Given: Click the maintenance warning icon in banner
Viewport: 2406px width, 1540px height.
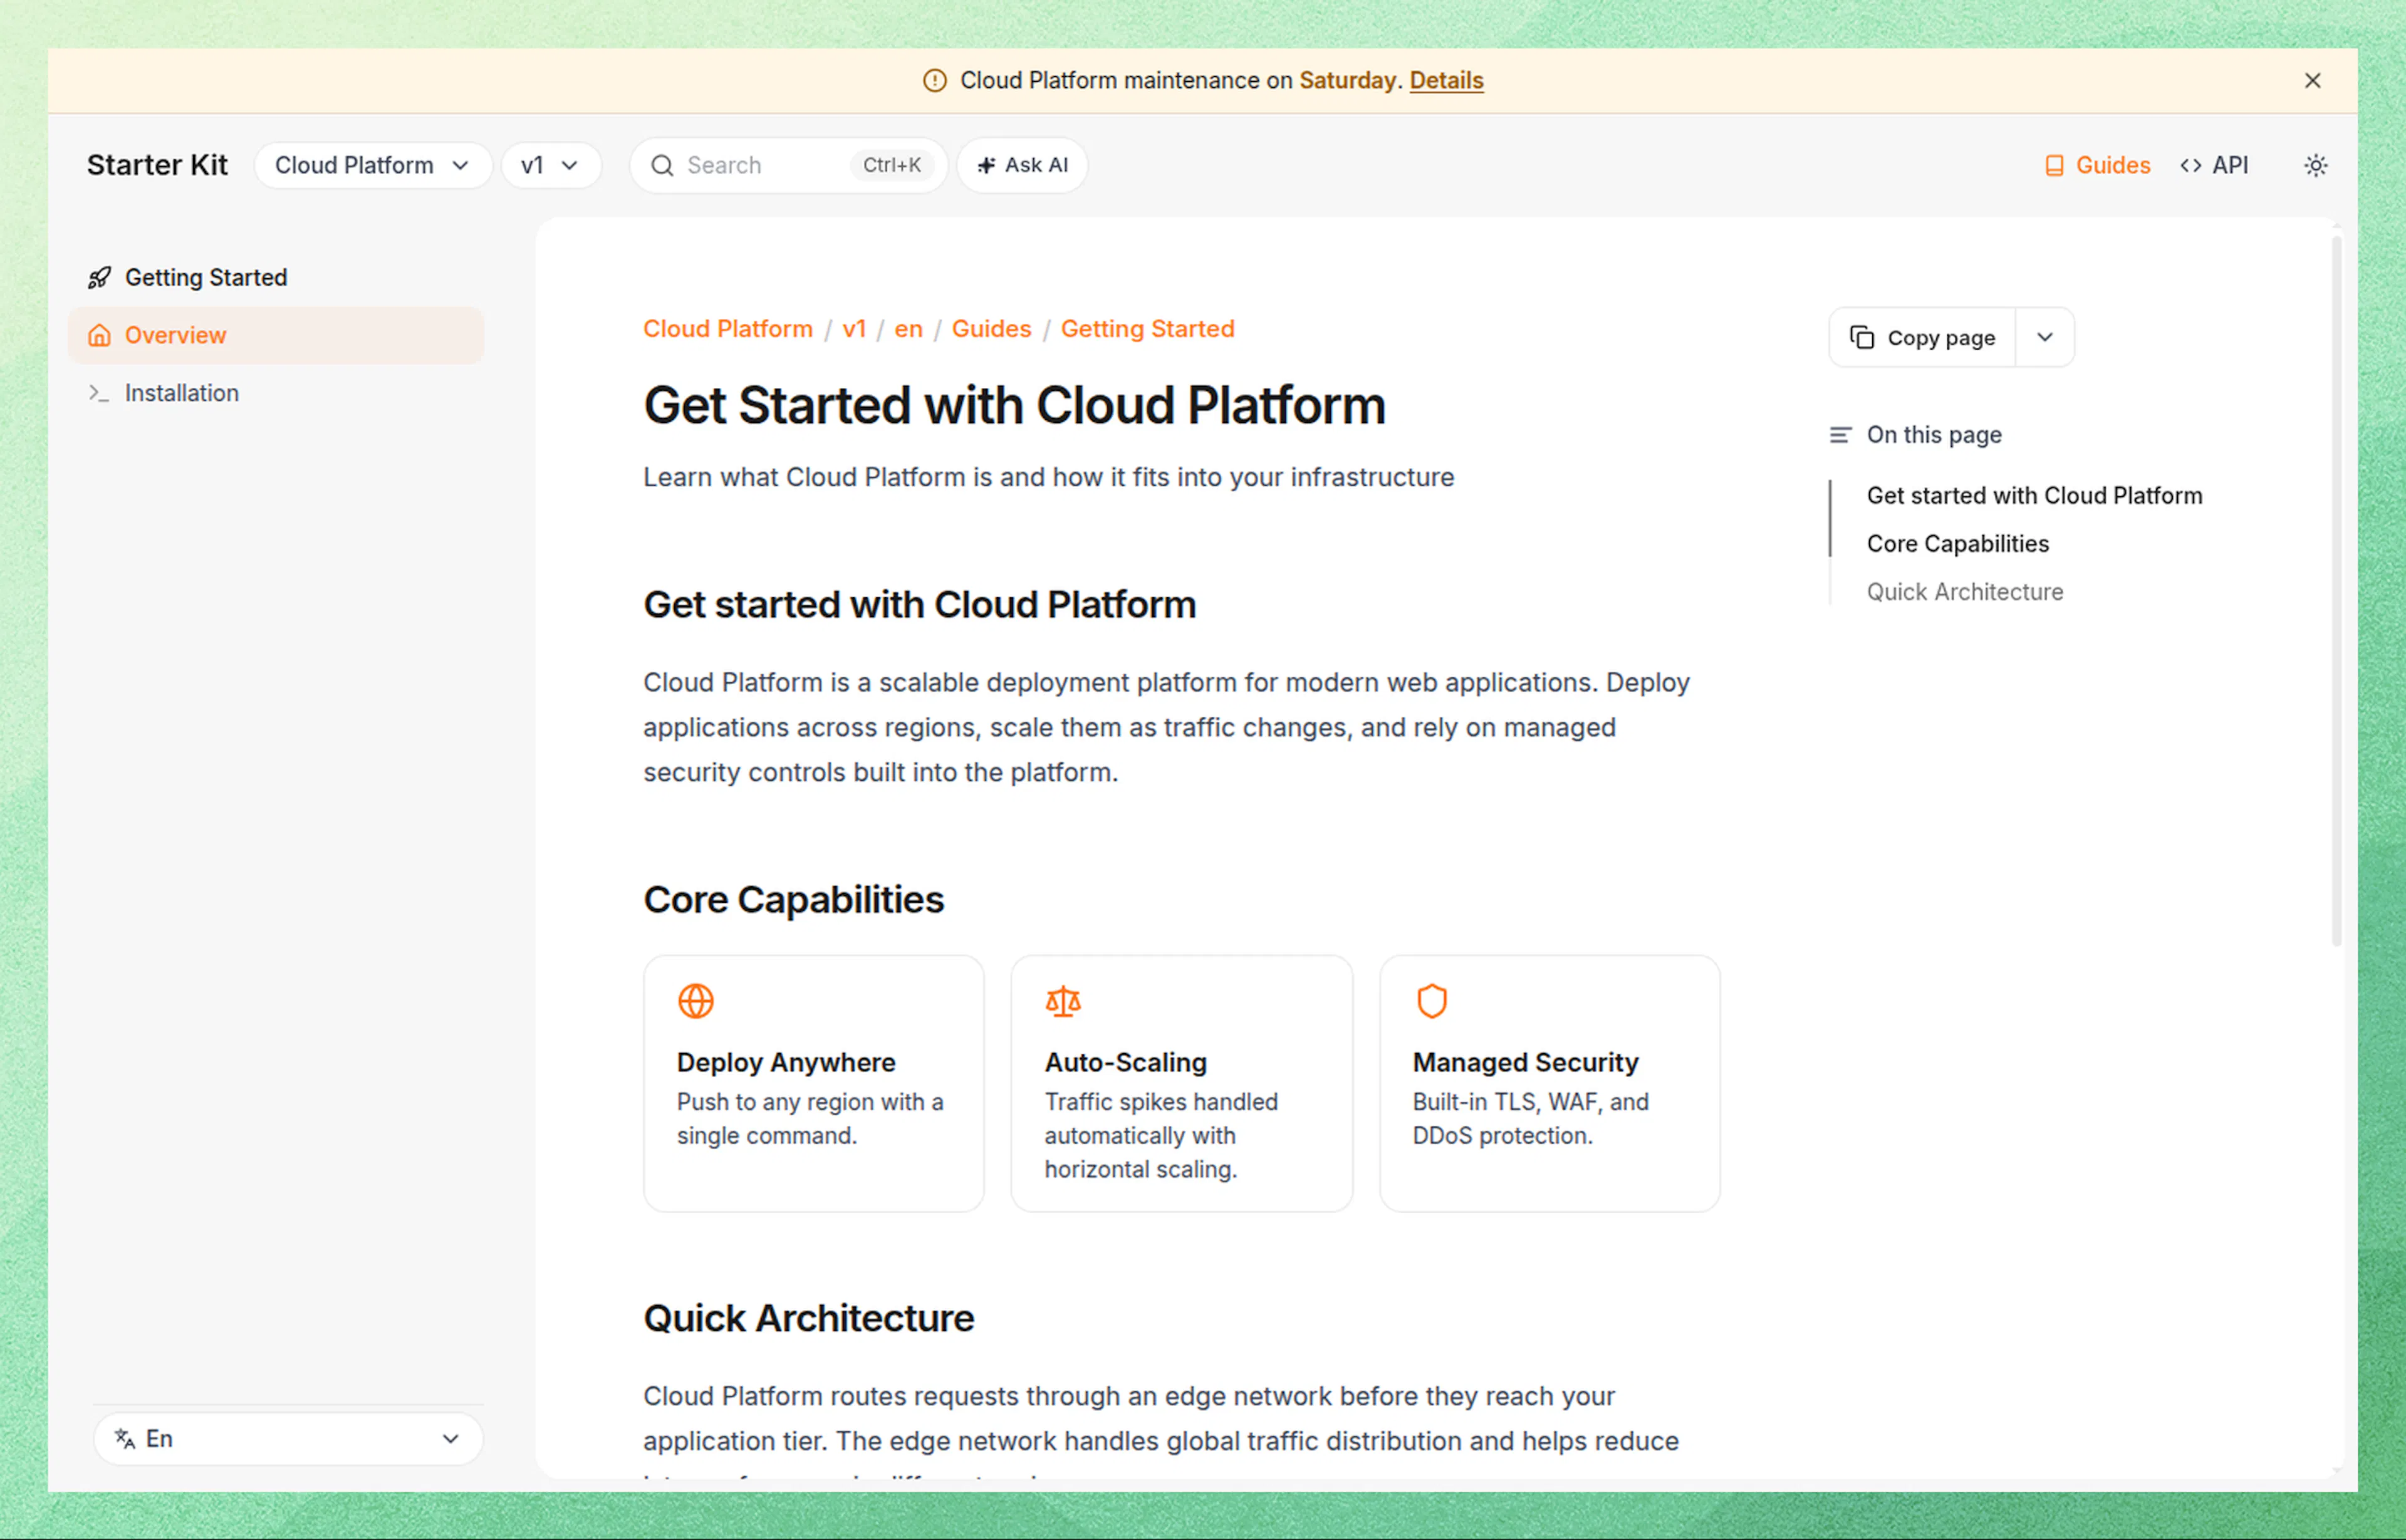Looking at the screenshot, I should [x=934, y=81].
